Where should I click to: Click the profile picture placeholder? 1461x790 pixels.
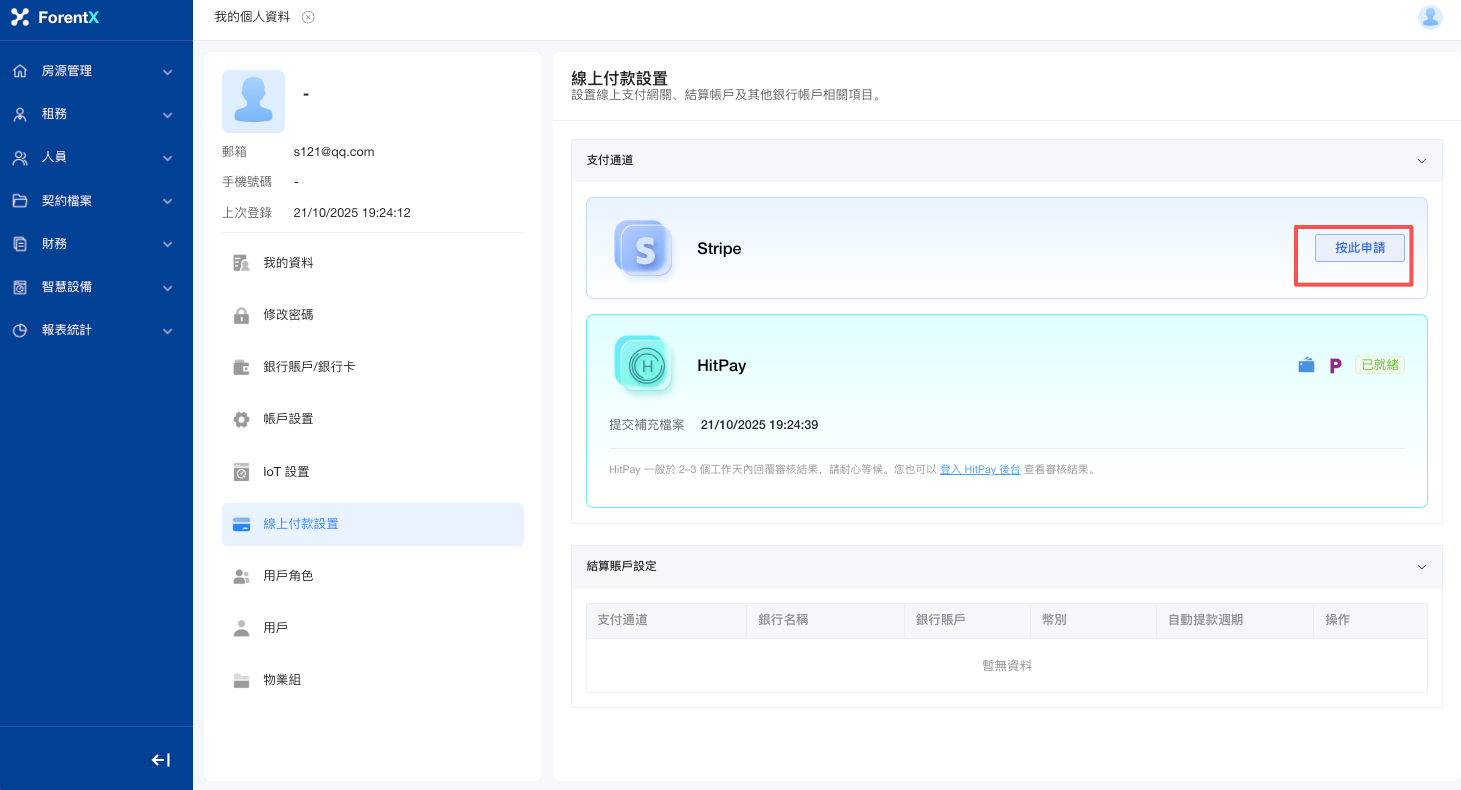[253, 101]
